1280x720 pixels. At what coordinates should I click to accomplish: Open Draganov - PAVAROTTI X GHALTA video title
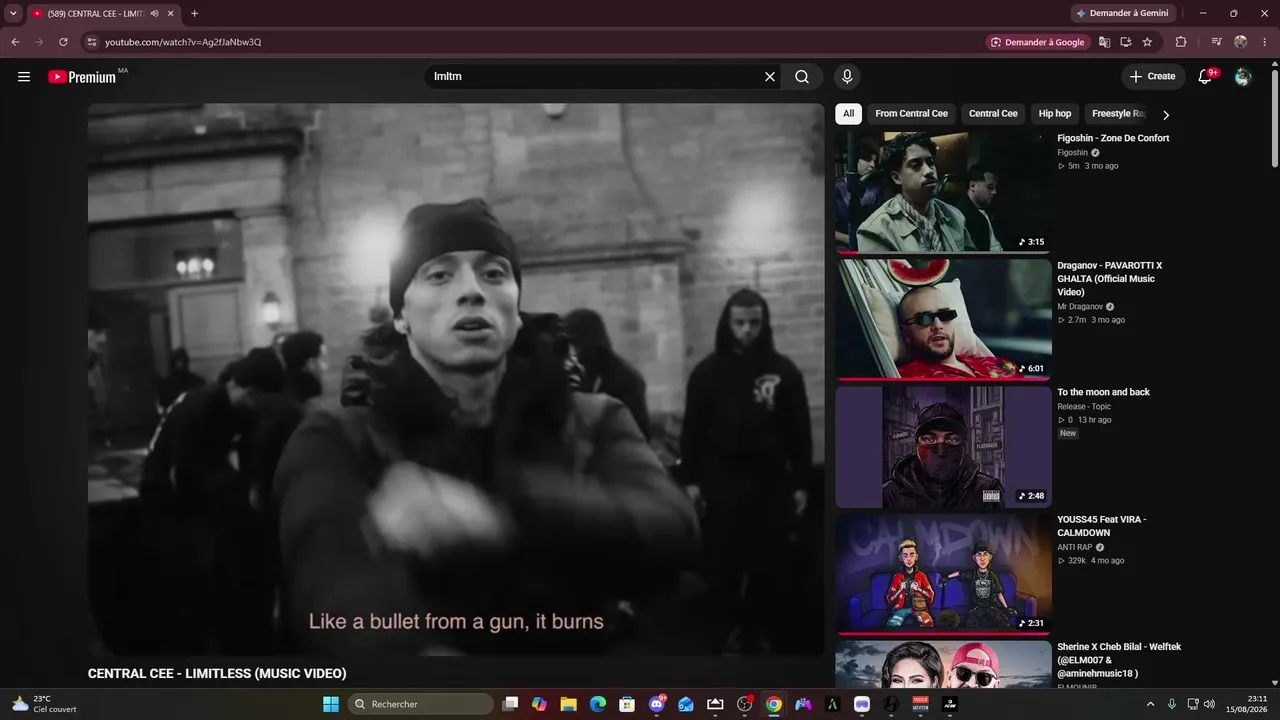1110,279
